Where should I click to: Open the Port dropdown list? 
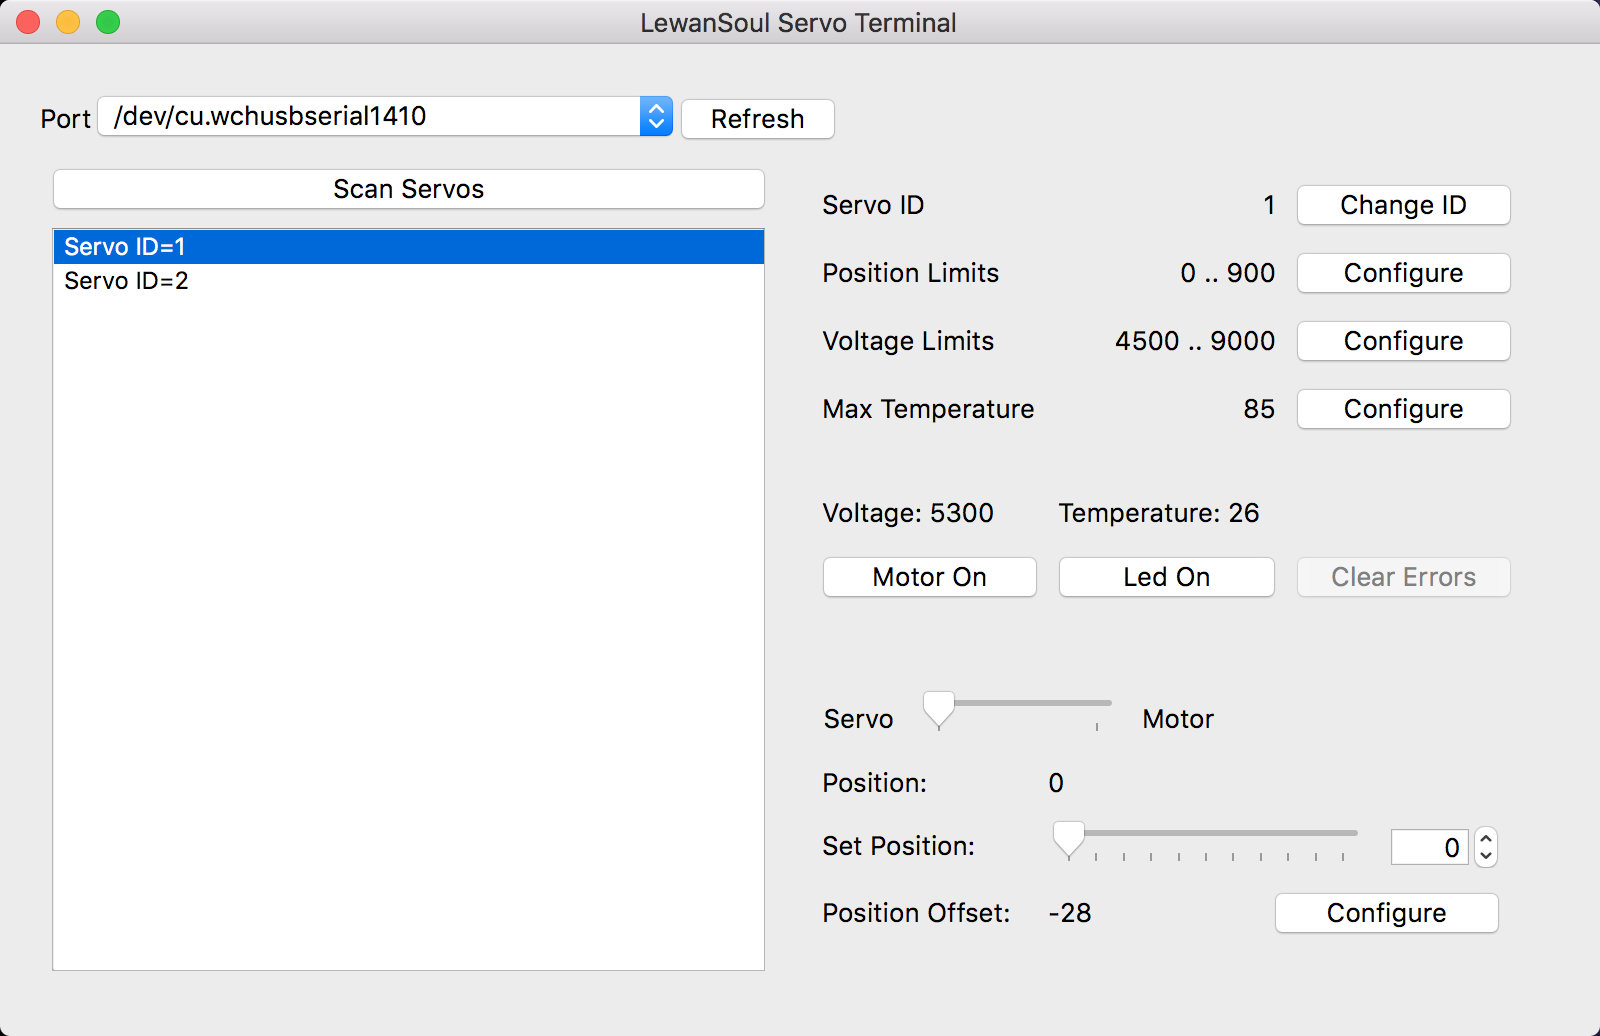(x=385, y=117)
